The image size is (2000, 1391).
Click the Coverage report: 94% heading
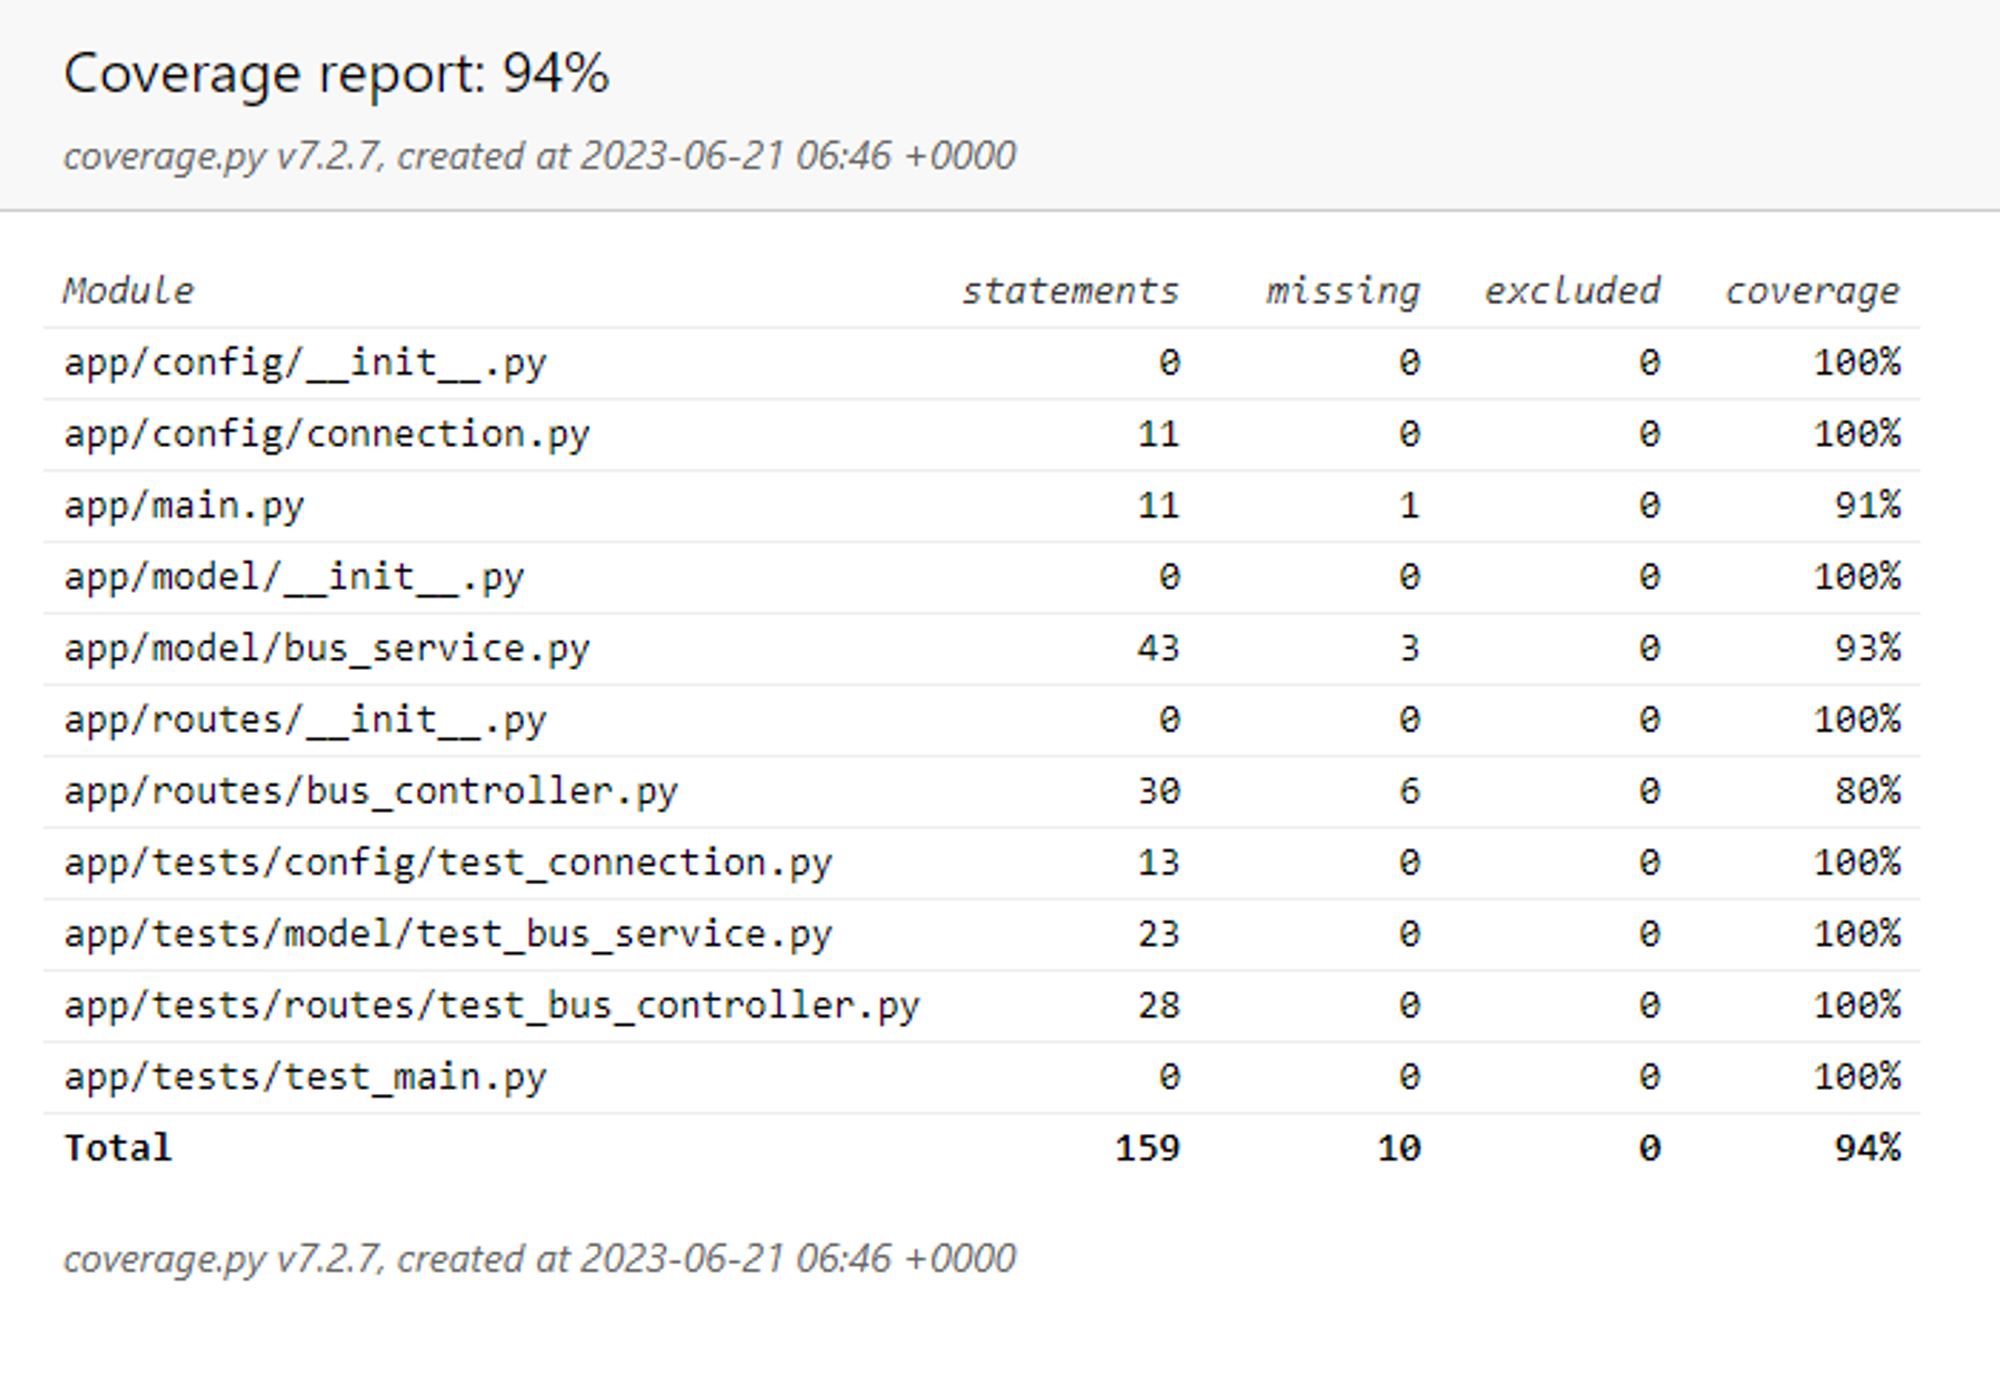pyautogui.click(x=337, y=71)
